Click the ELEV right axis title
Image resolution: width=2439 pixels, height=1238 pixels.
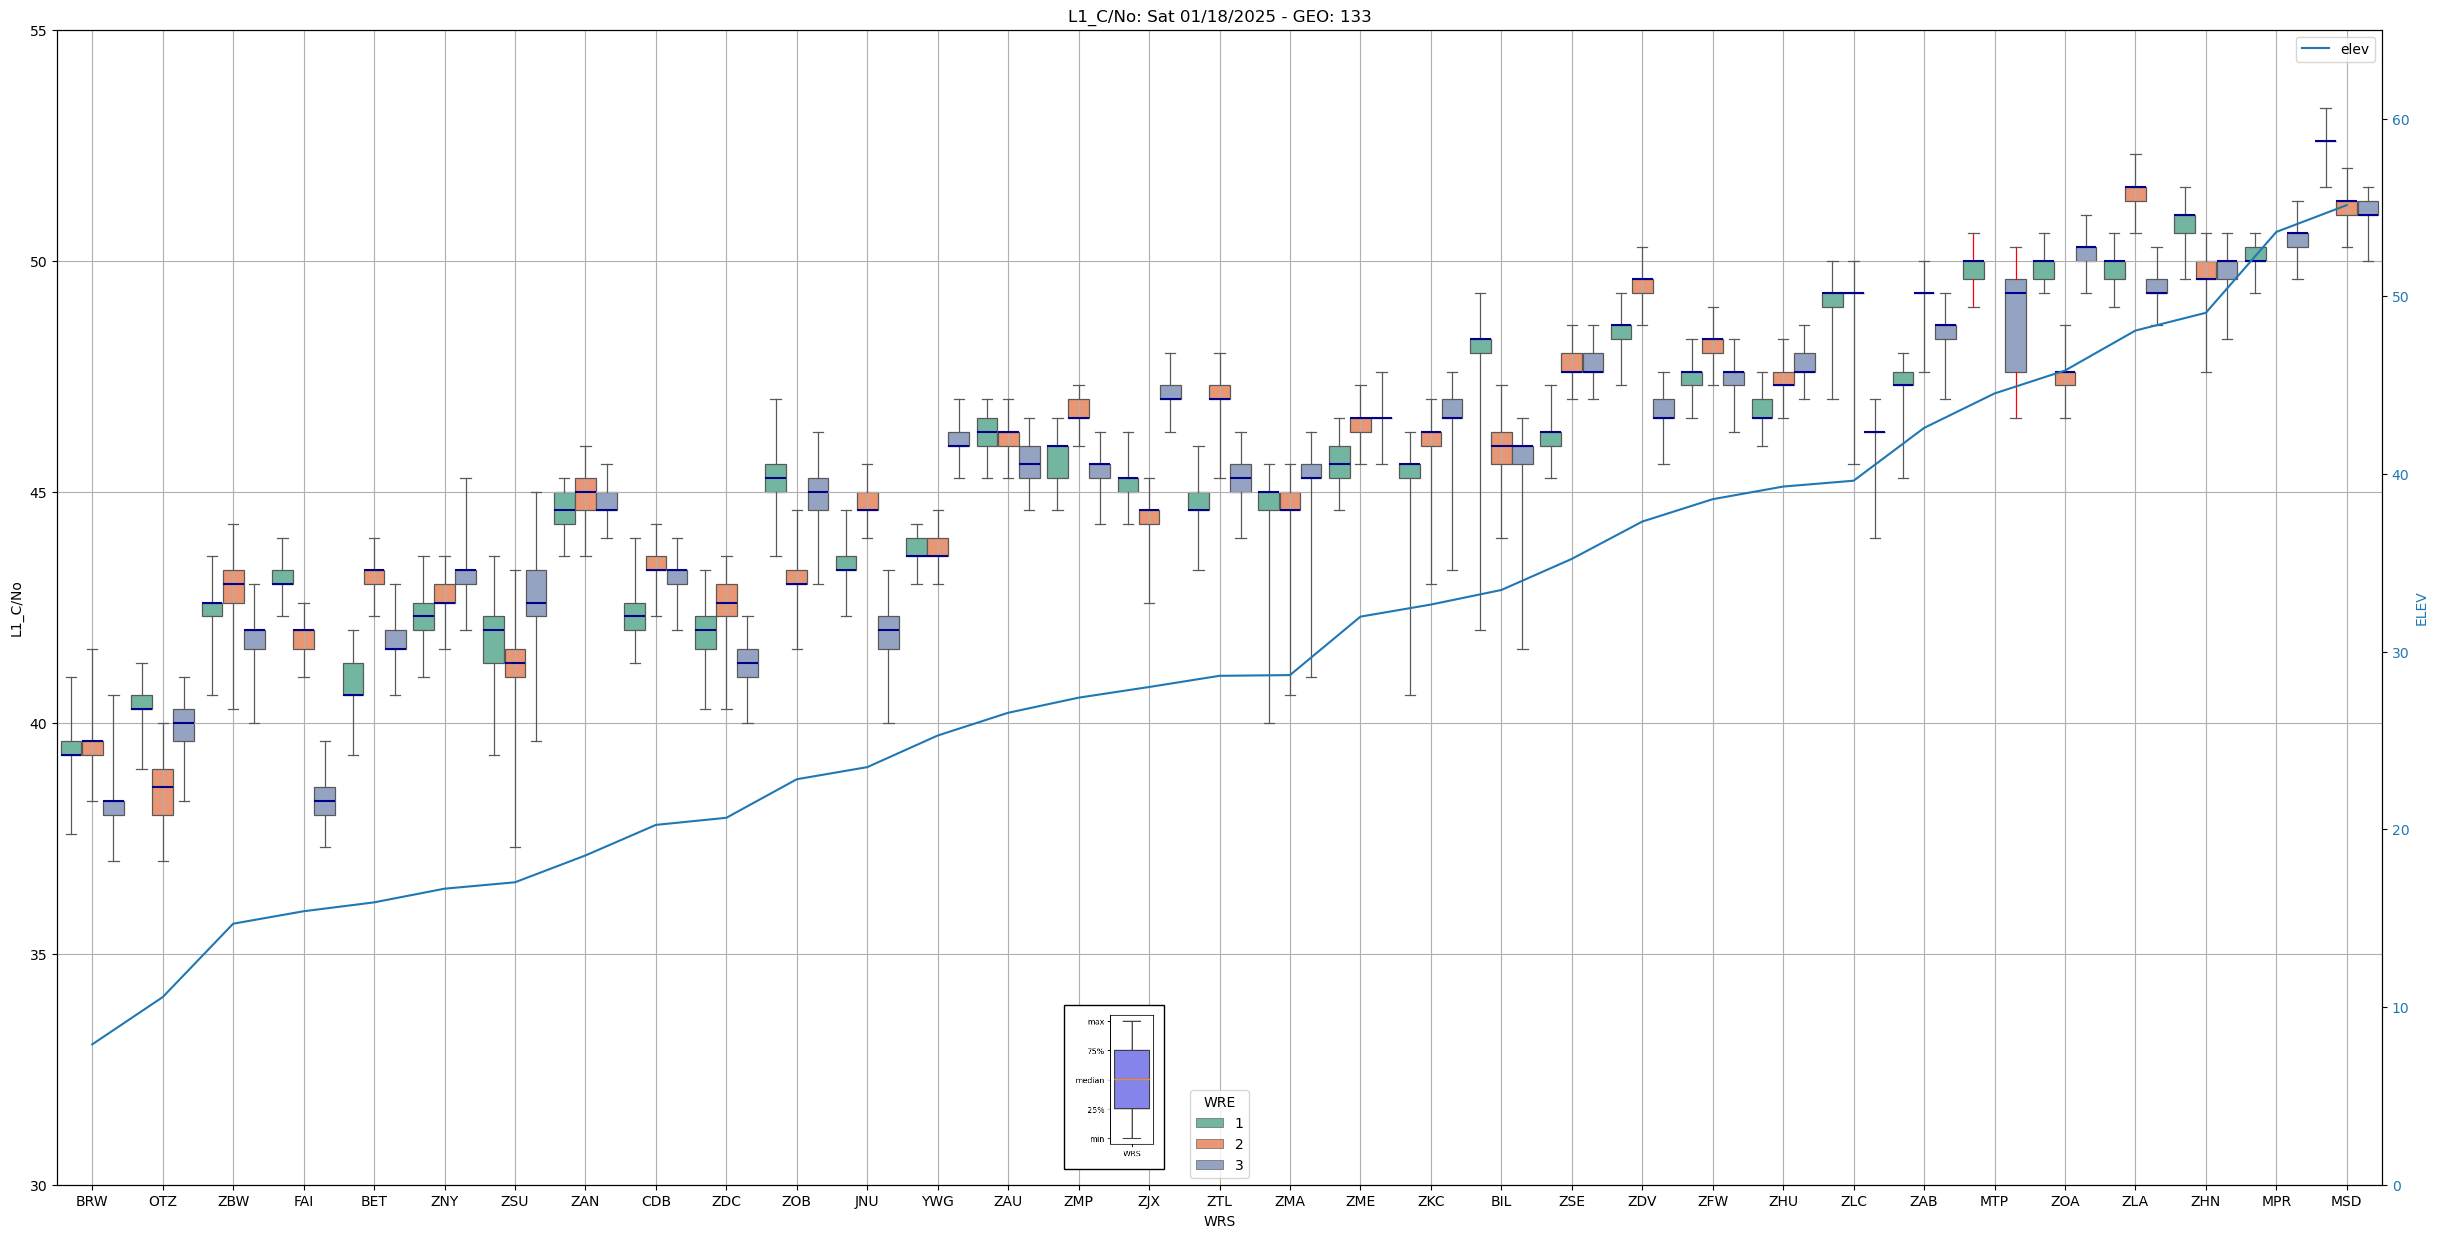pyautogui.click(x=2421, y=609)
